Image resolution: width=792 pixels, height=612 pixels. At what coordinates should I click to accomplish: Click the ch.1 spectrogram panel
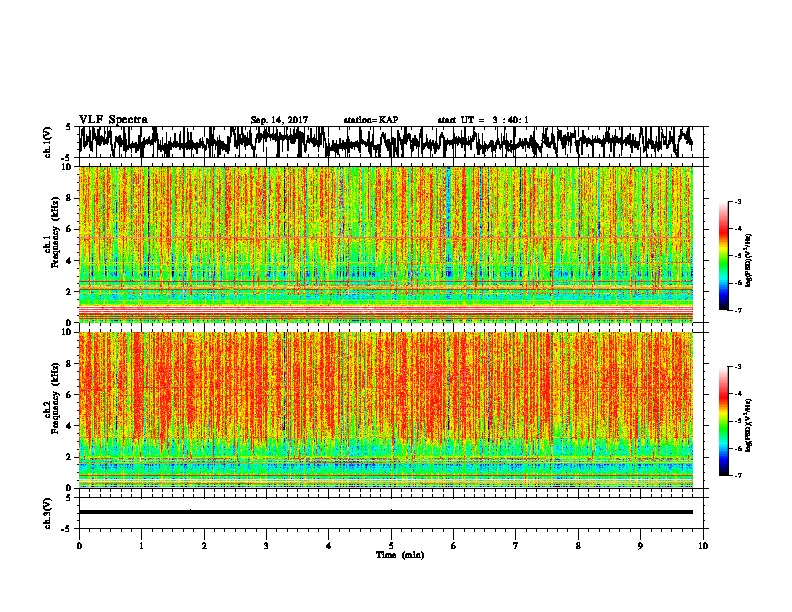pos(386,244)
